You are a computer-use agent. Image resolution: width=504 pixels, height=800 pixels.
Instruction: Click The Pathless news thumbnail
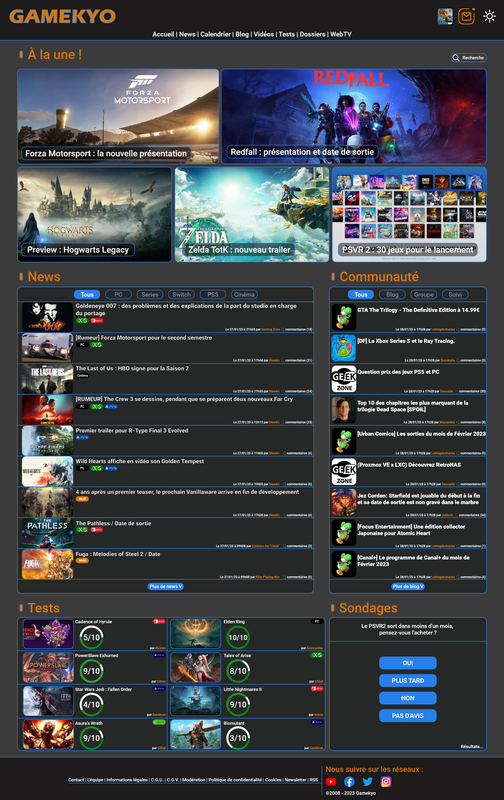pyautogui.click(x=47, y=533)
